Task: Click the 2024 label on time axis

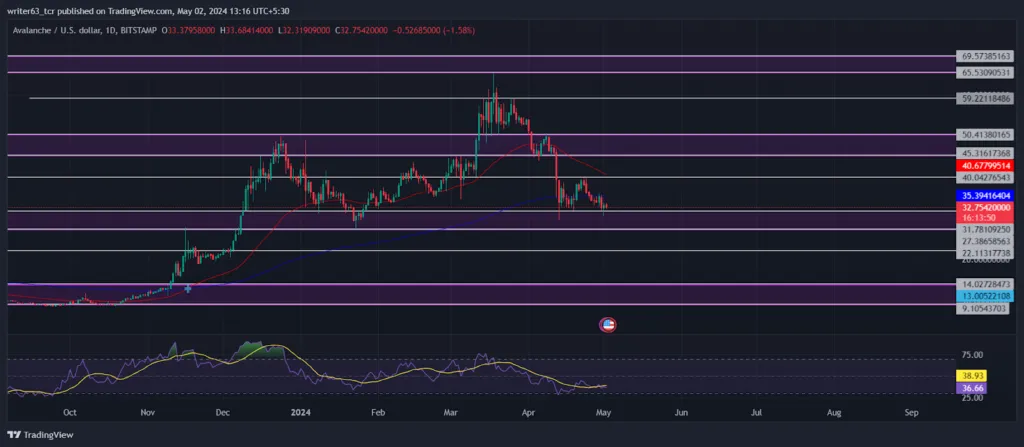Action: 300,413
